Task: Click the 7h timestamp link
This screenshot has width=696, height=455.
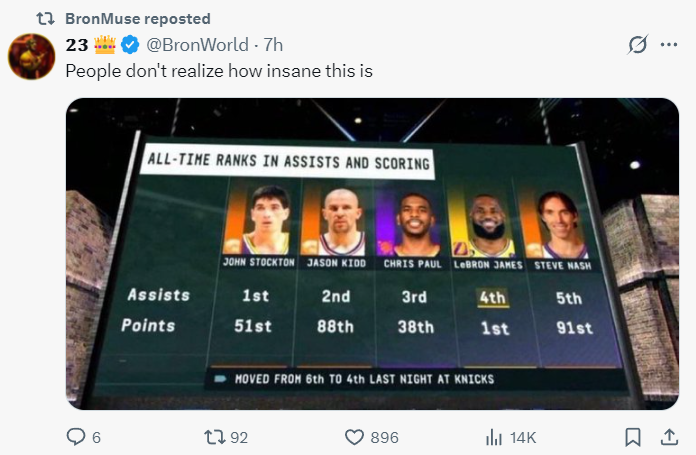Action: click(273, 45)
